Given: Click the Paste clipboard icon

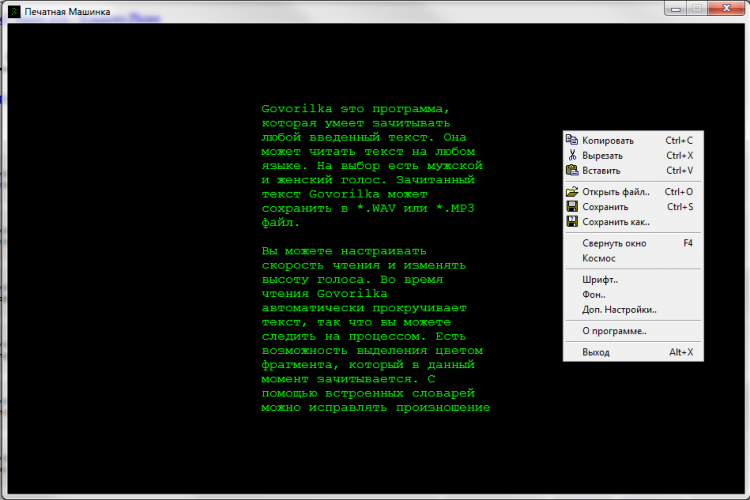Looking at the screenshot, I should point(572,170).
